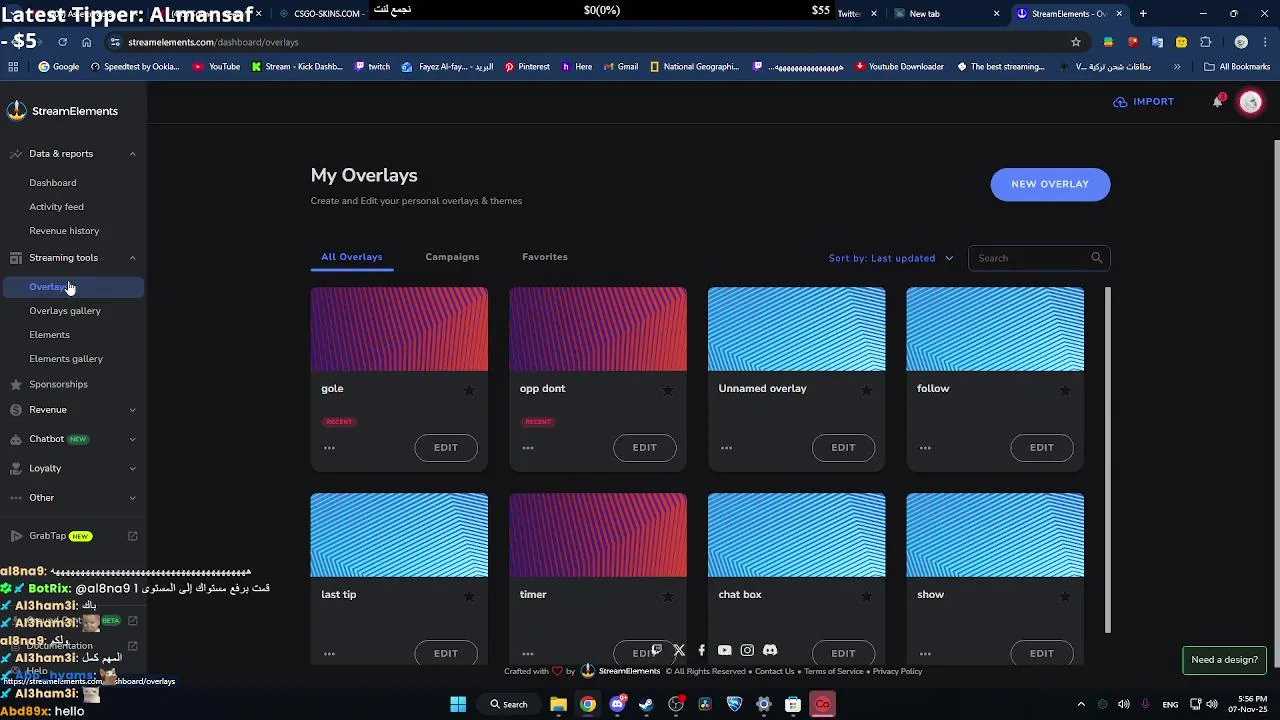Image resolution: width=1280 pixels, height=720 pixels.
Task: Click the overlays list vertical scrollbar
Action: 1108,460
